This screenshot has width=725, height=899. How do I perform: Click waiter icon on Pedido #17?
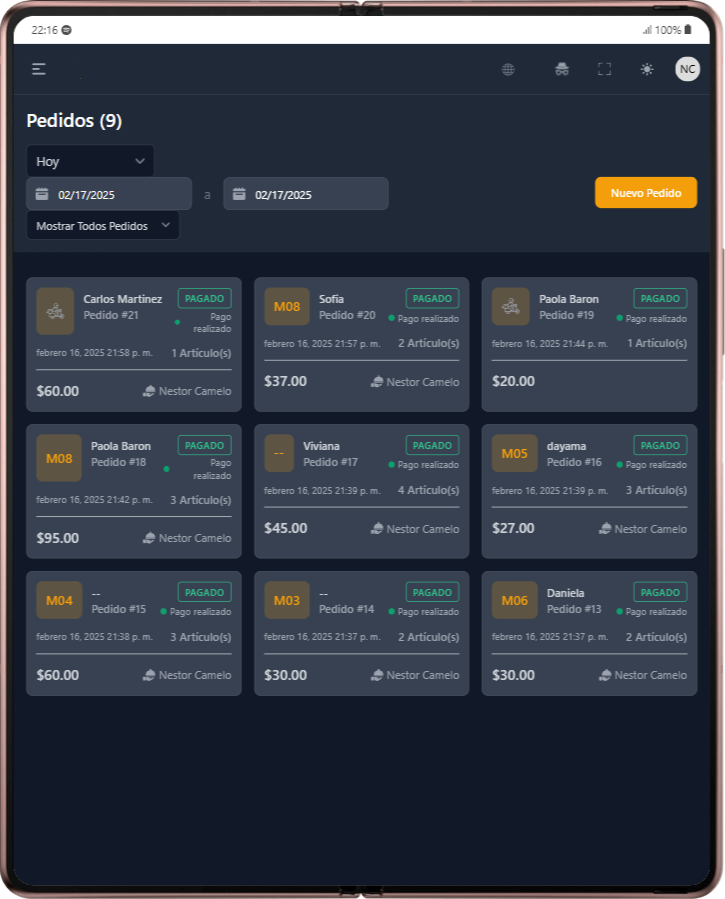point(377,529)
